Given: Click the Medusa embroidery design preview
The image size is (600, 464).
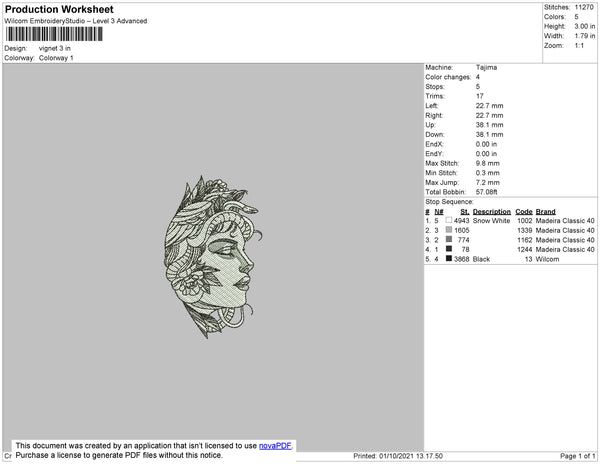Looking at the screenshot, I should [x=214, y=257].
